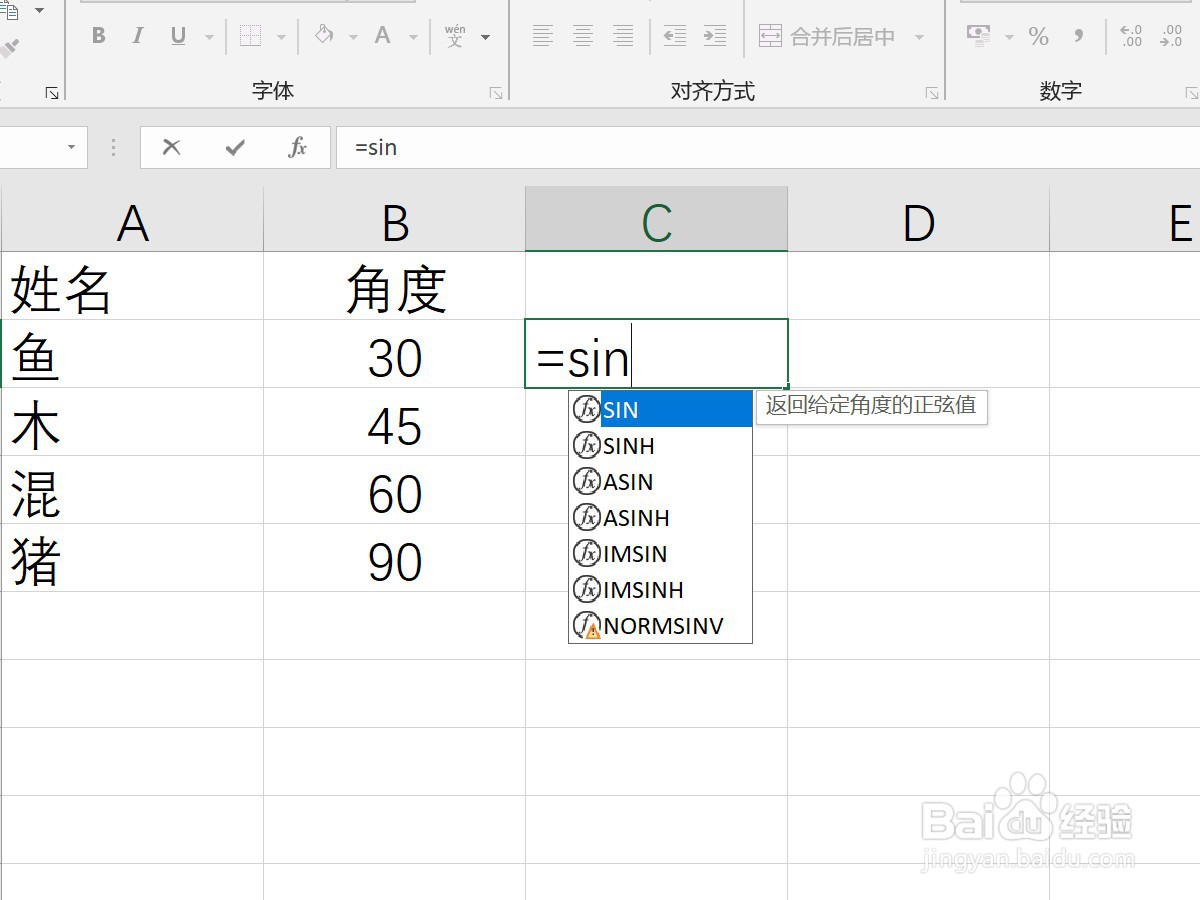Viewport: 1200px width, 900px height.
Task: Apply percent style number format
Action: (x=1038, y=36)
